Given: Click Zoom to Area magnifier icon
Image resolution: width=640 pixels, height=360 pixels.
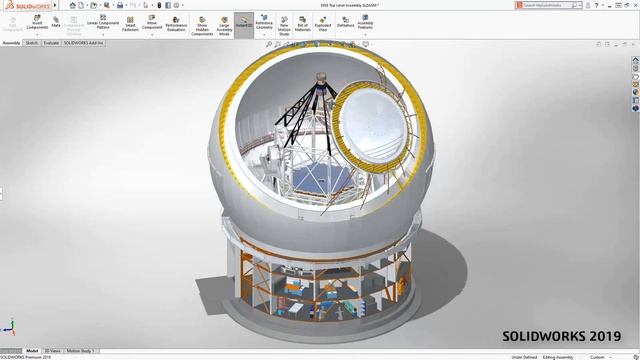Looking at the screenshot, I should pos(278,44).
